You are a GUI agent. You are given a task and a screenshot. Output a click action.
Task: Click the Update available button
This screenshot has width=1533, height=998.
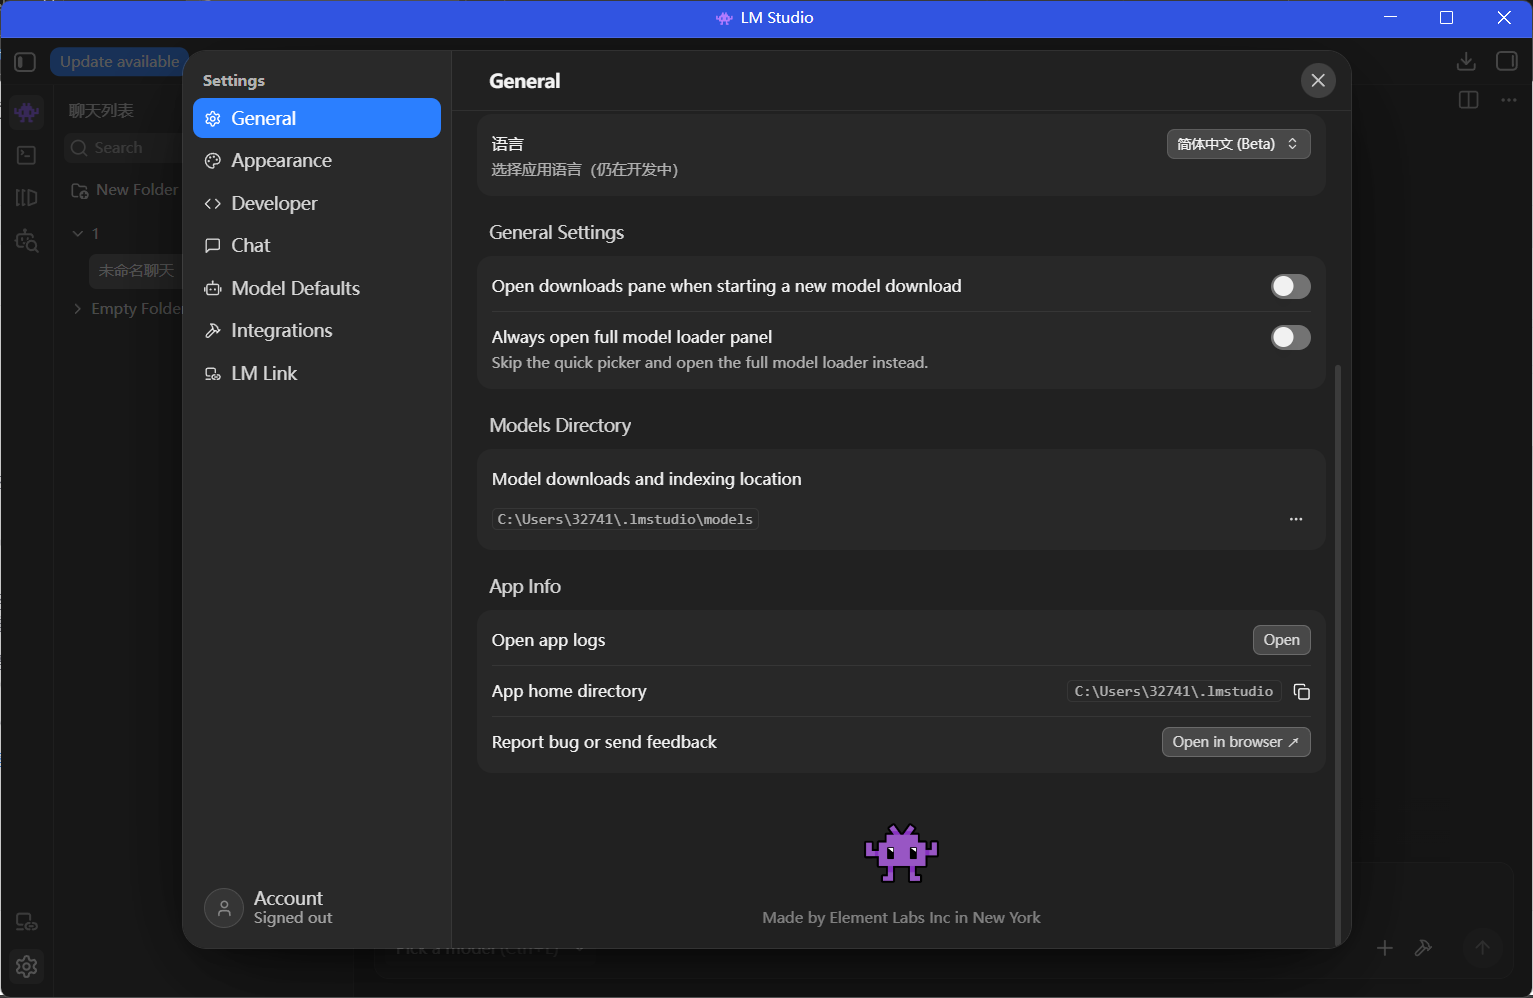119,62
